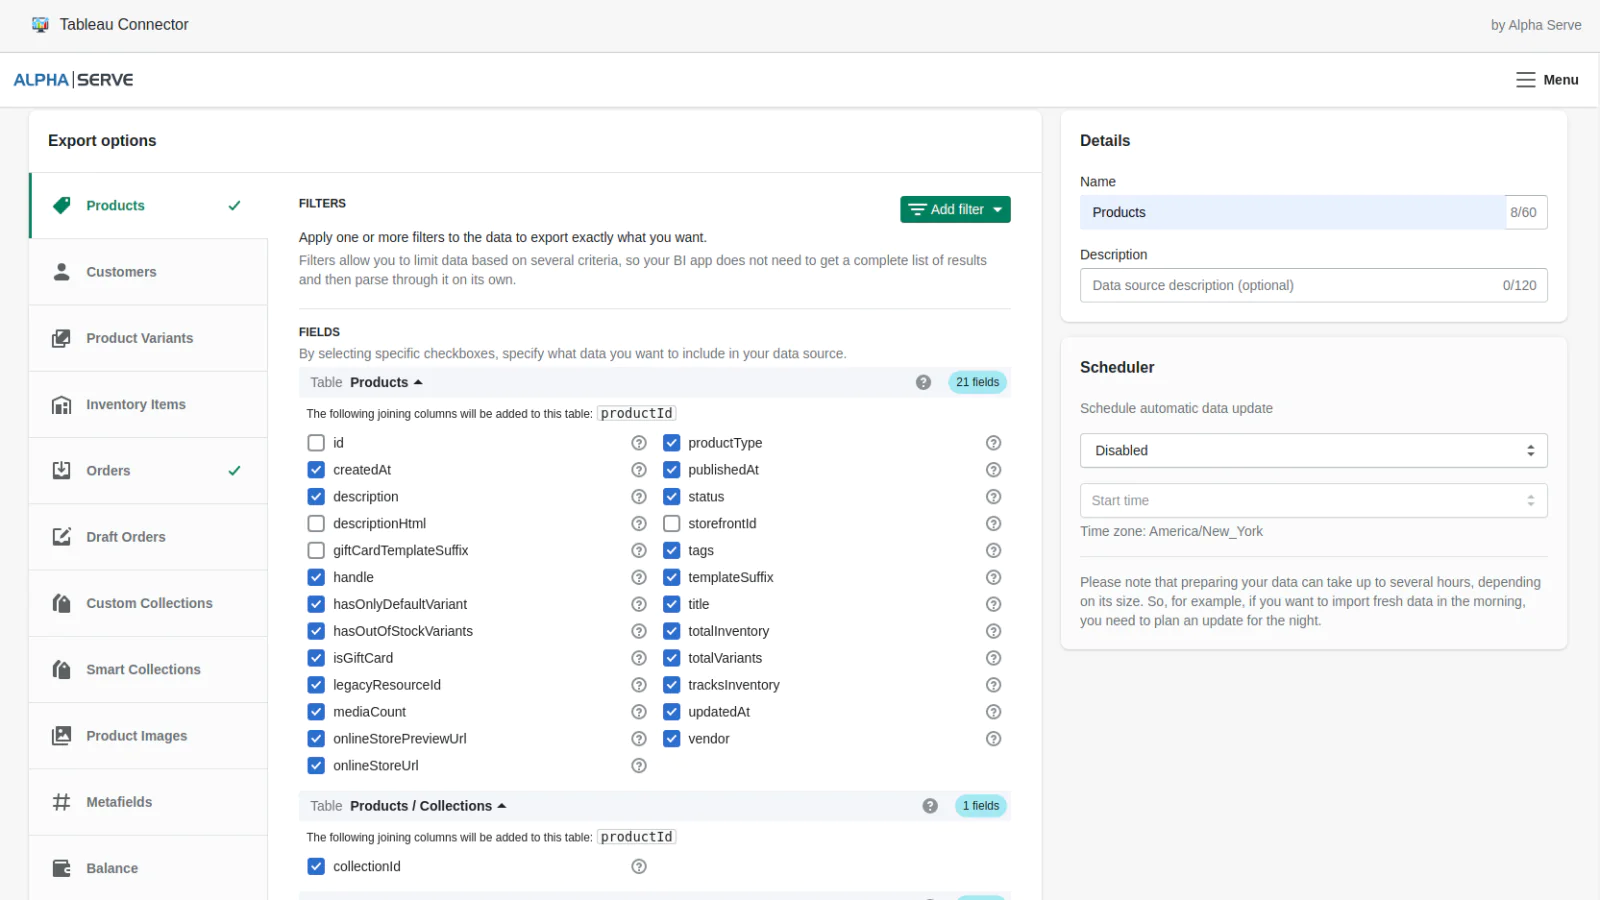Click help icon next to totalInventory field
The height and width of the screenshot is (900, 1600).
point(993,631)
